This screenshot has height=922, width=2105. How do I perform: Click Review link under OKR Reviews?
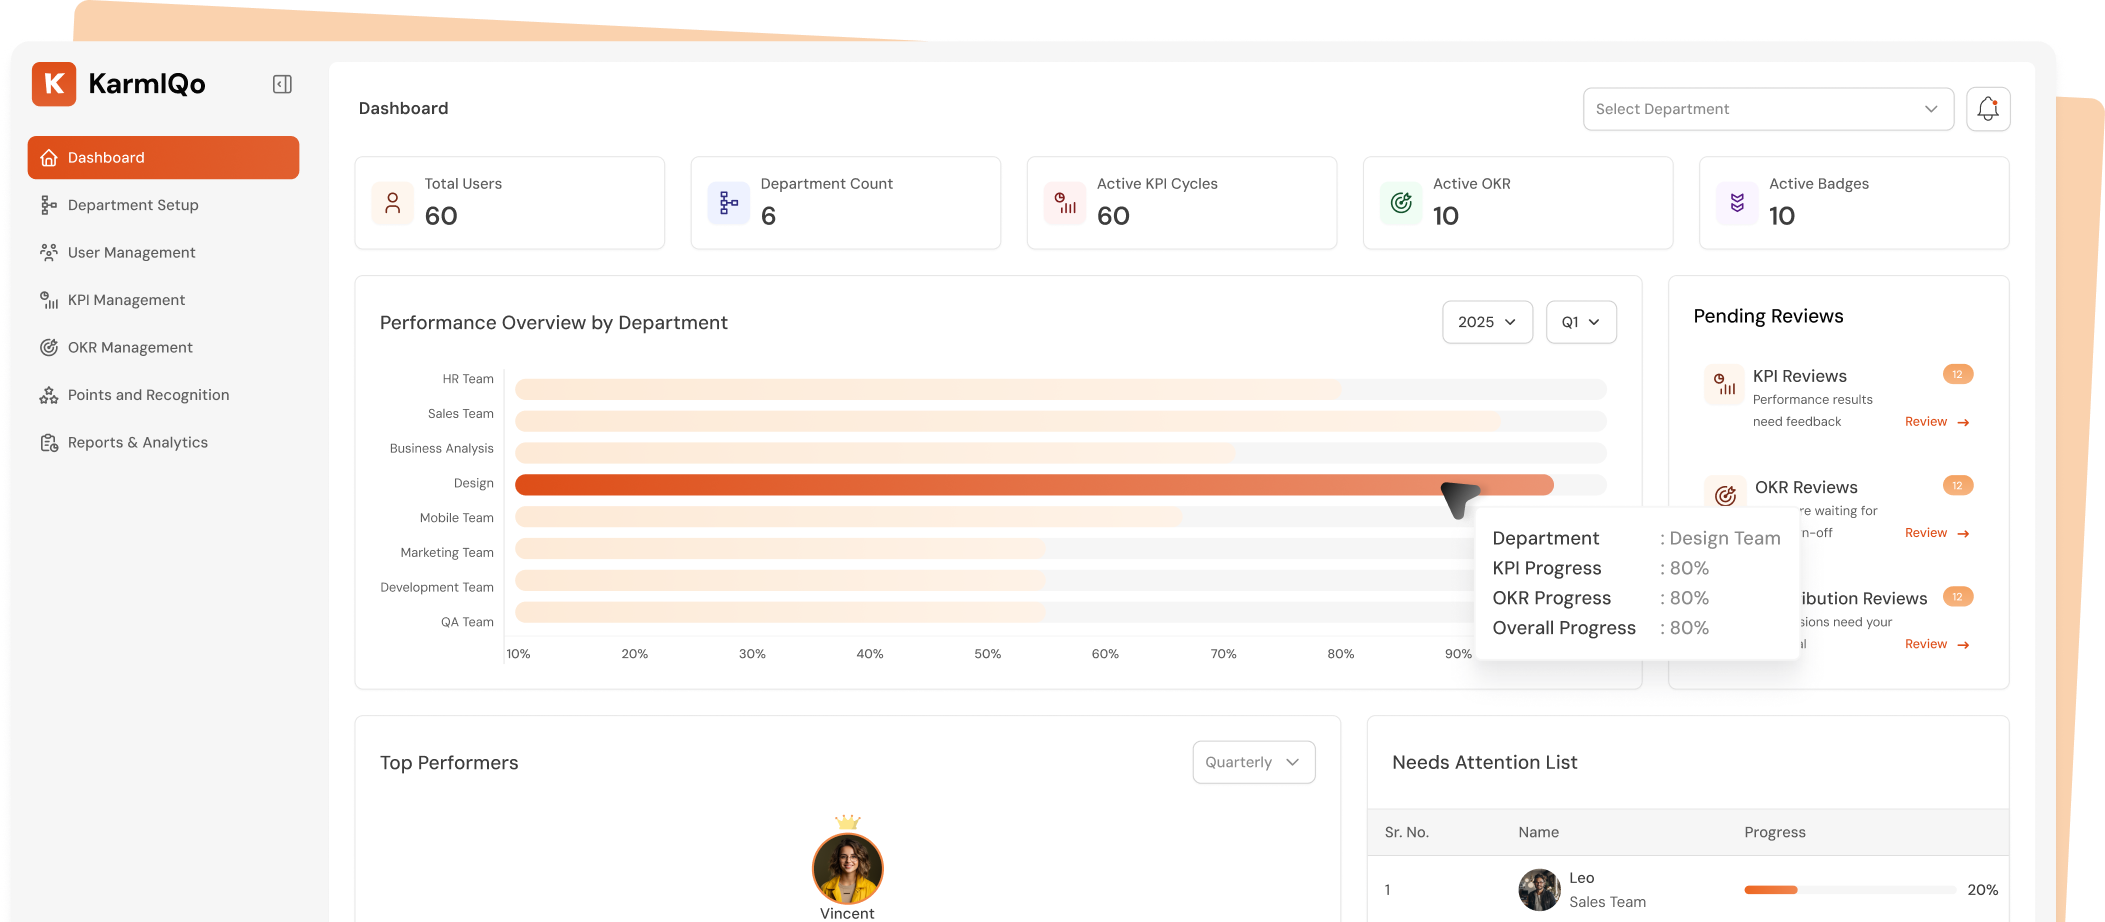click(x=1937, y=533)
